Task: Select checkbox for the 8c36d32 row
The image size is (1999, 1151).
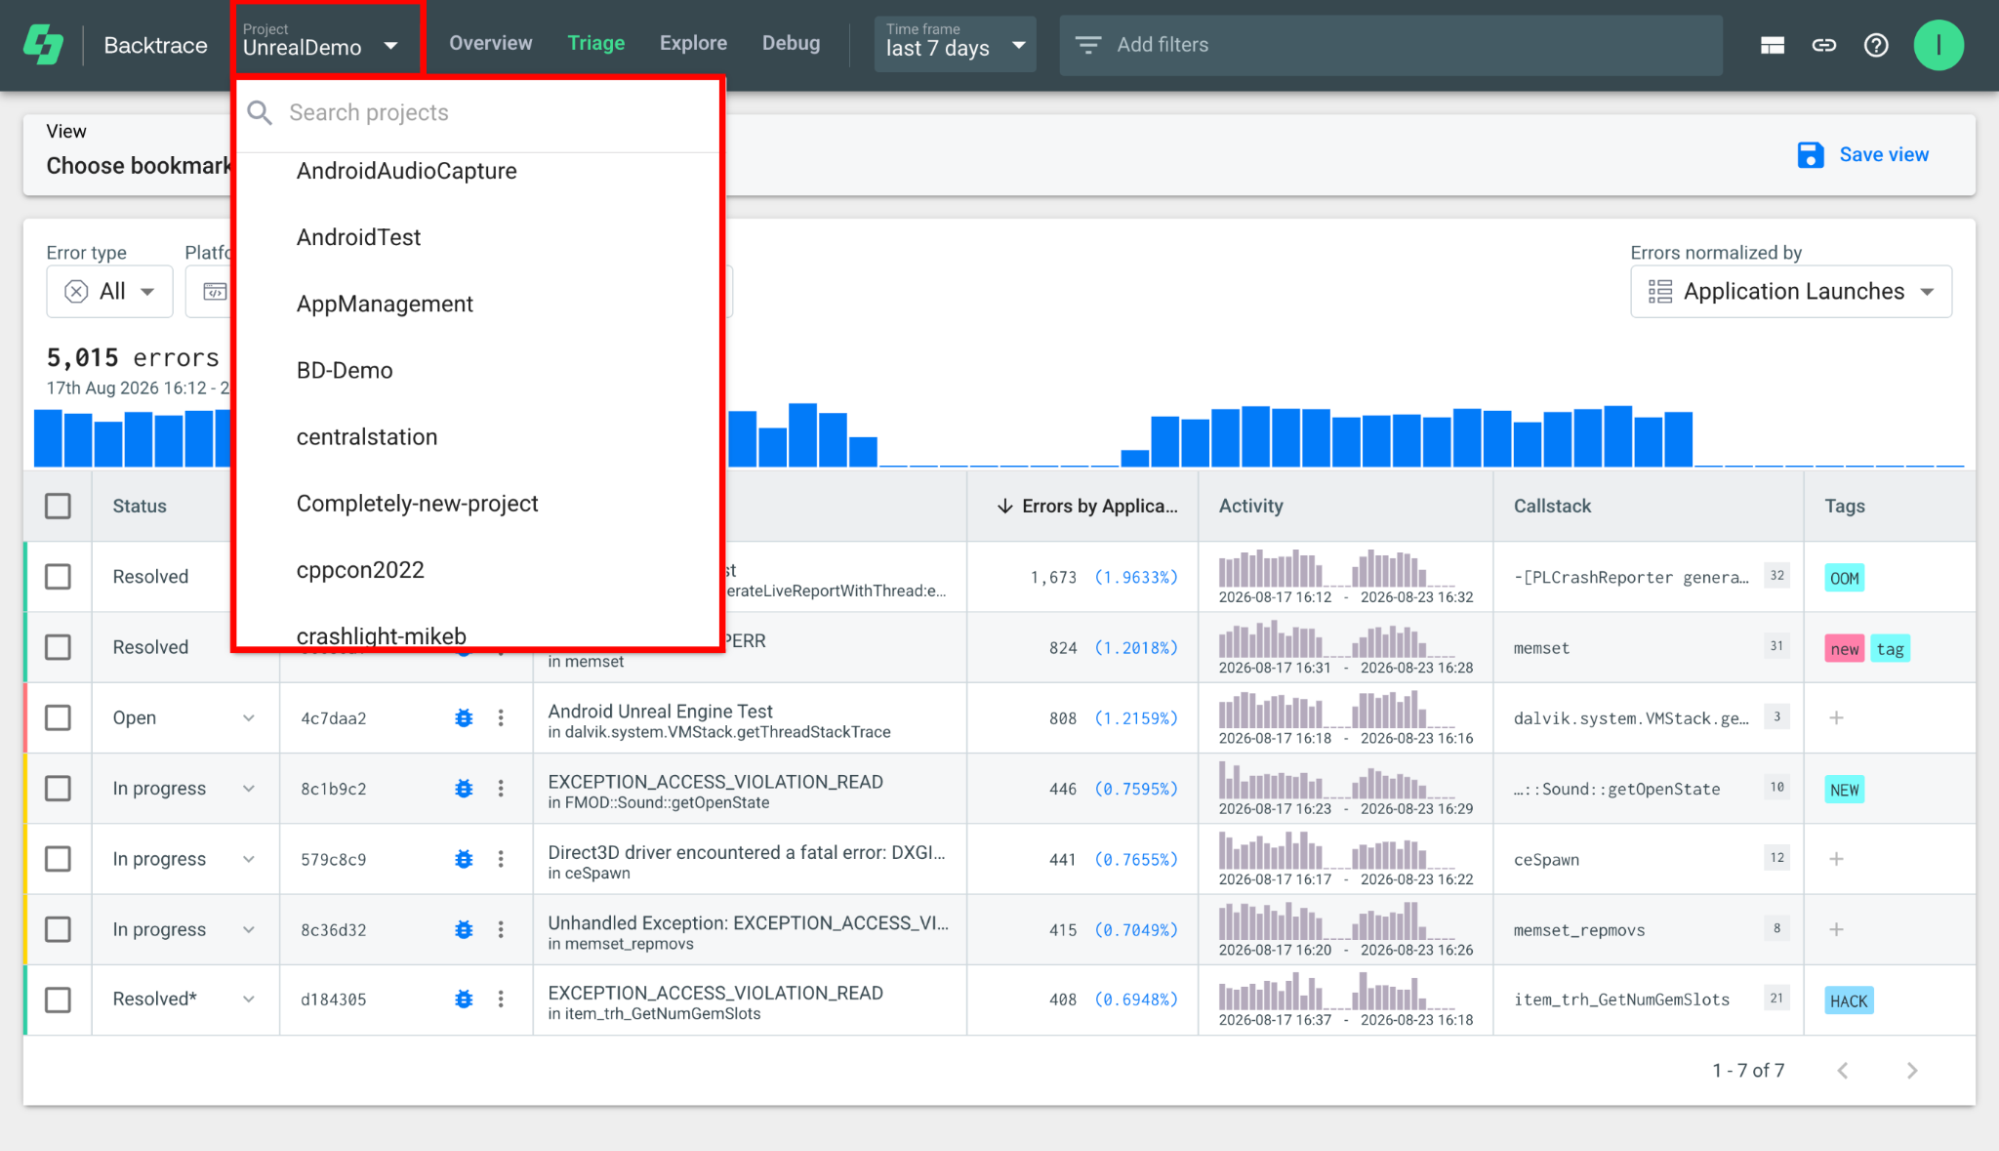Action: point(58,930)
